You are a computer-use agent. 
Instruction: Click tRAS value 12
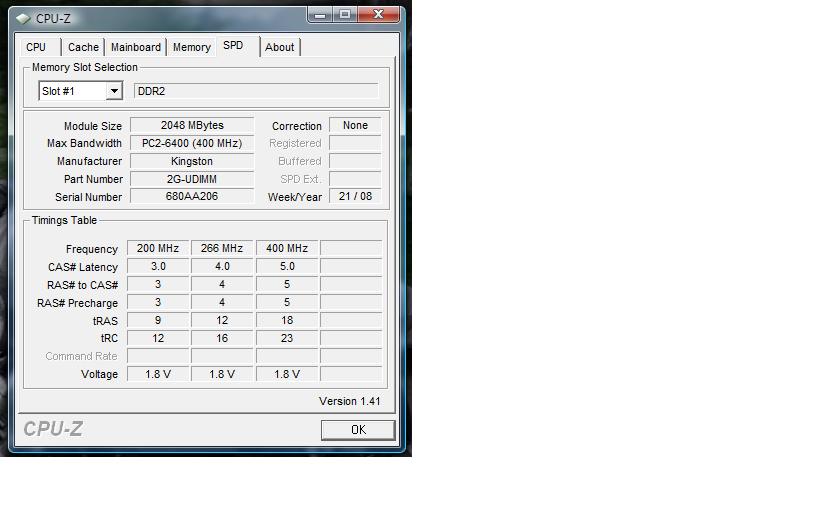coord(222,320)
